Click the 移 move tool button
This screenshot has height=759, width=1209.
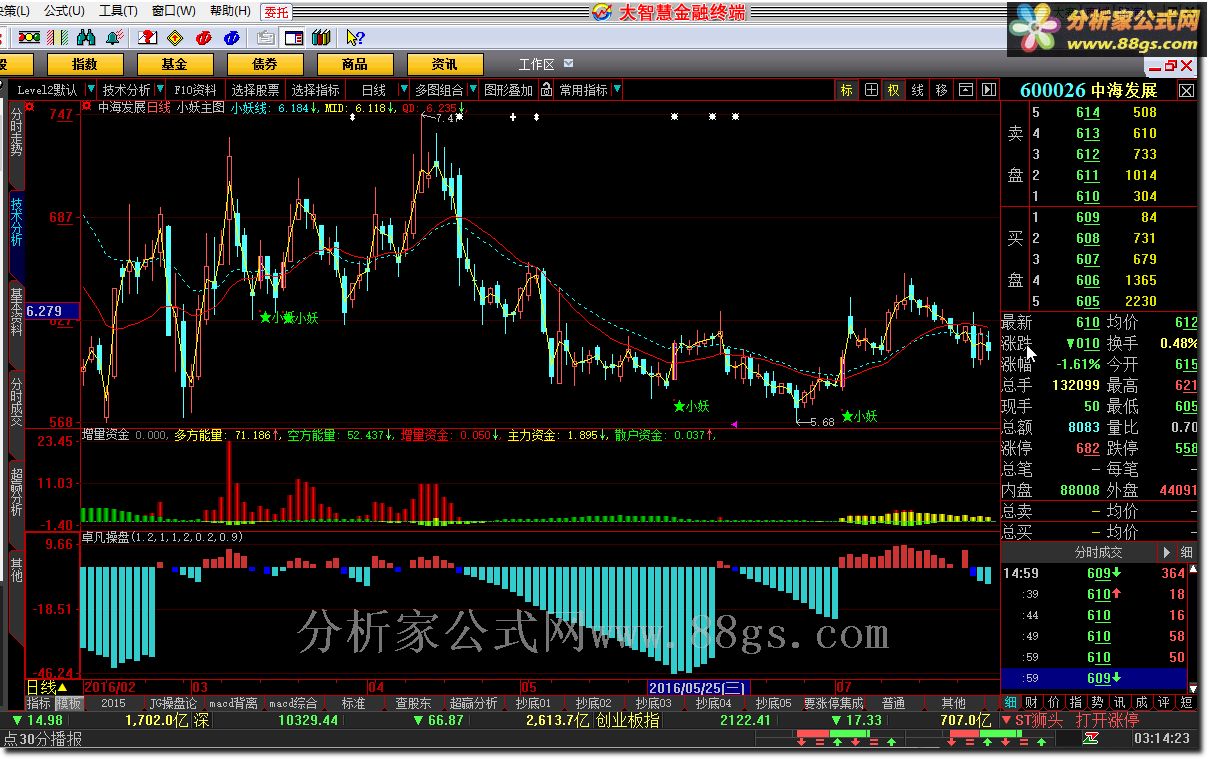pos(941,89)
